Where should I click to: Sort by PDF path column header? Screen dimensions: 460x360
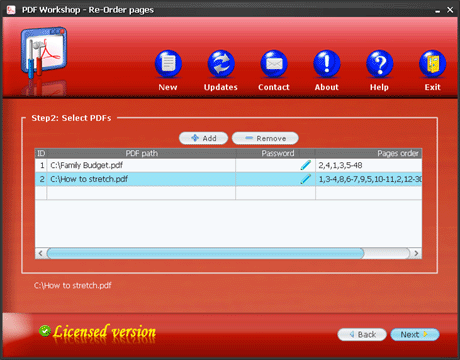coord(141,153)
